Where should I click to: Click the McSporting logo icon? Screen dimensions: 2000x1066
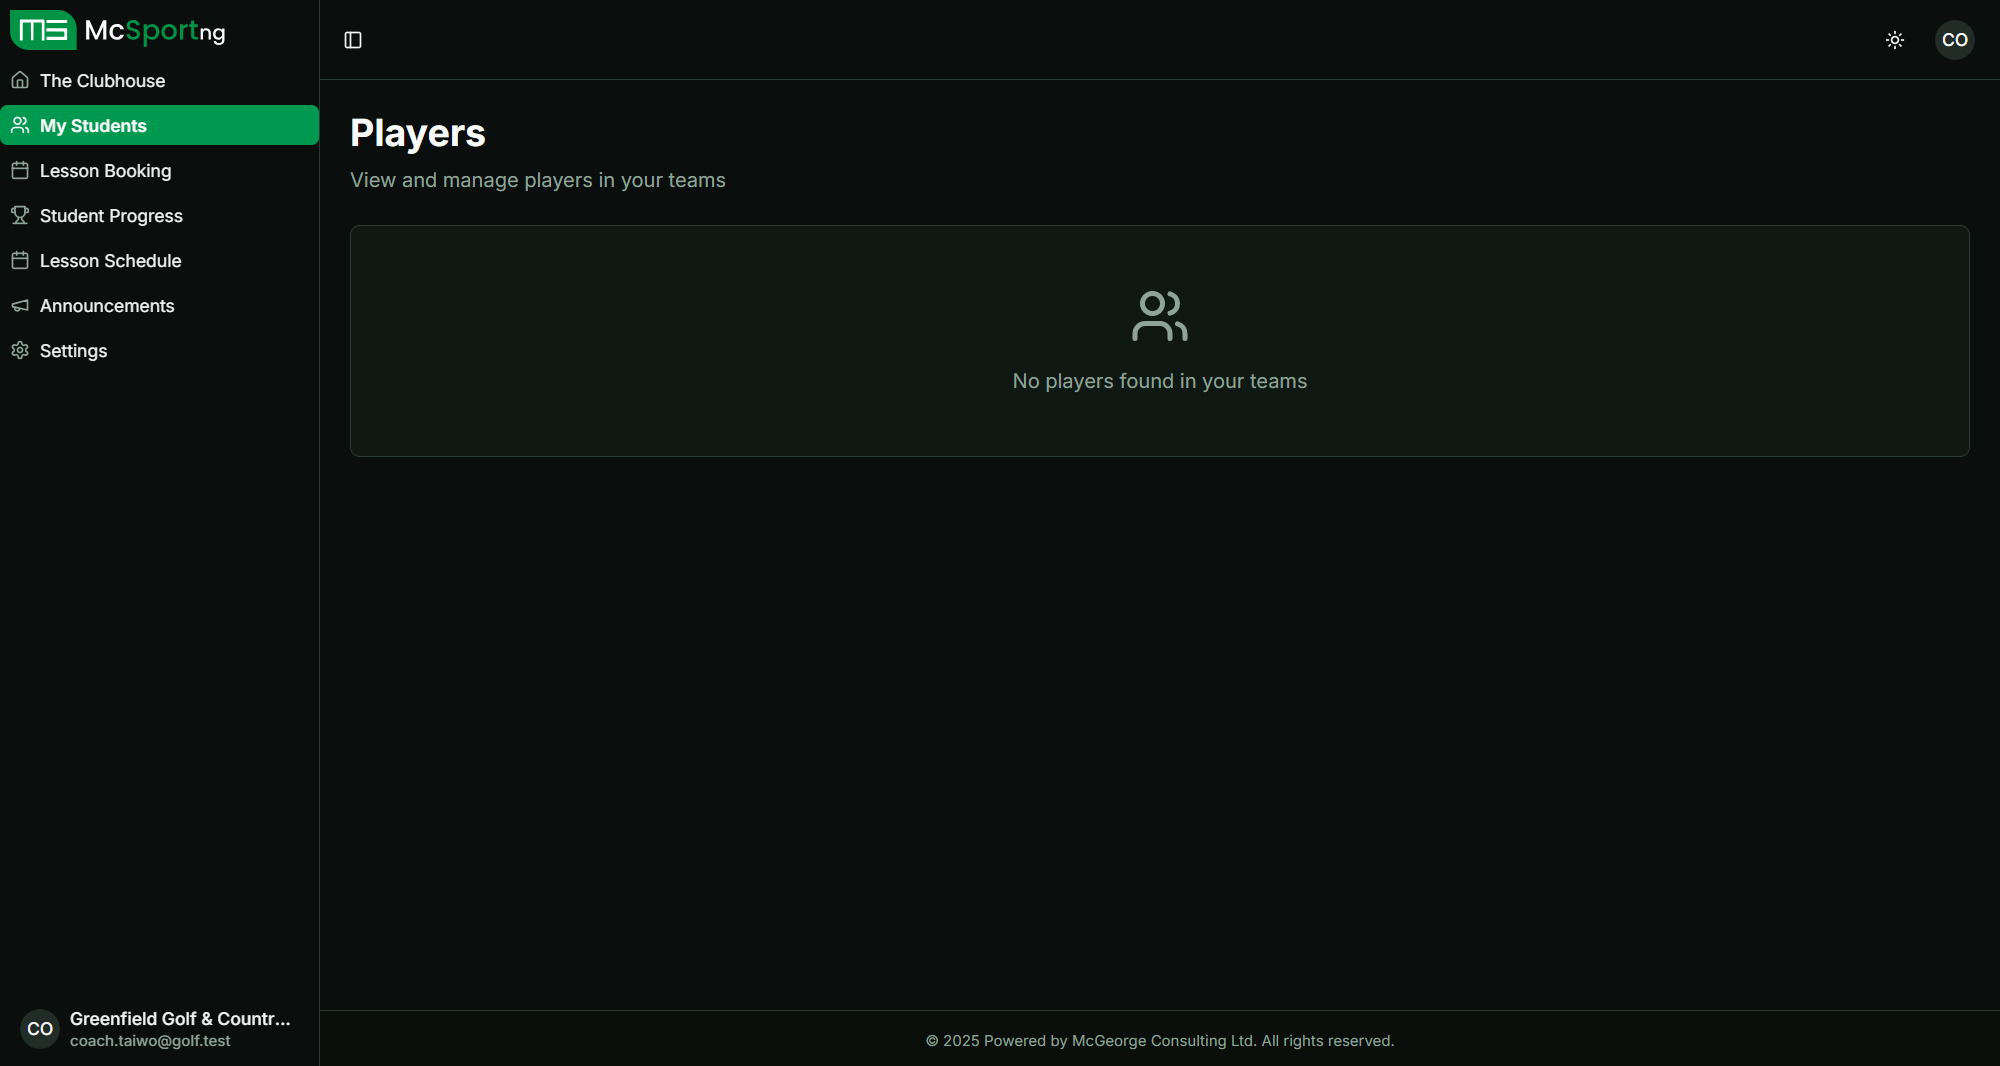pos(43,30)
